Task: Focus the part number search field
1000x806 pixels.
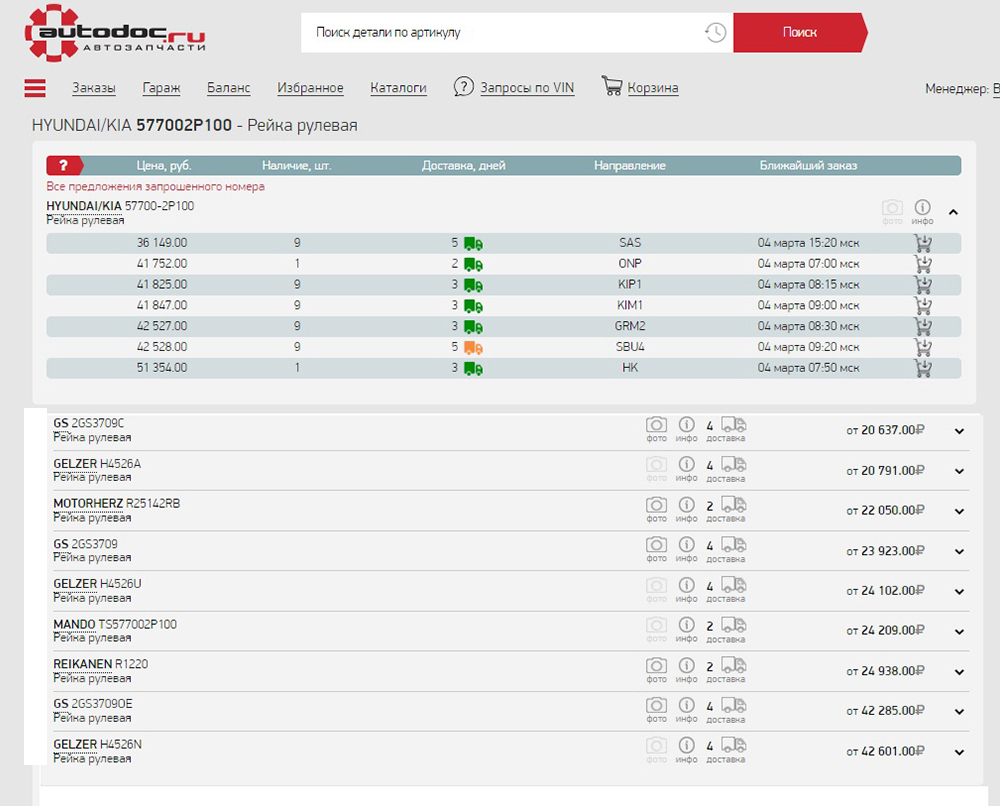Action: coord(500,32)
